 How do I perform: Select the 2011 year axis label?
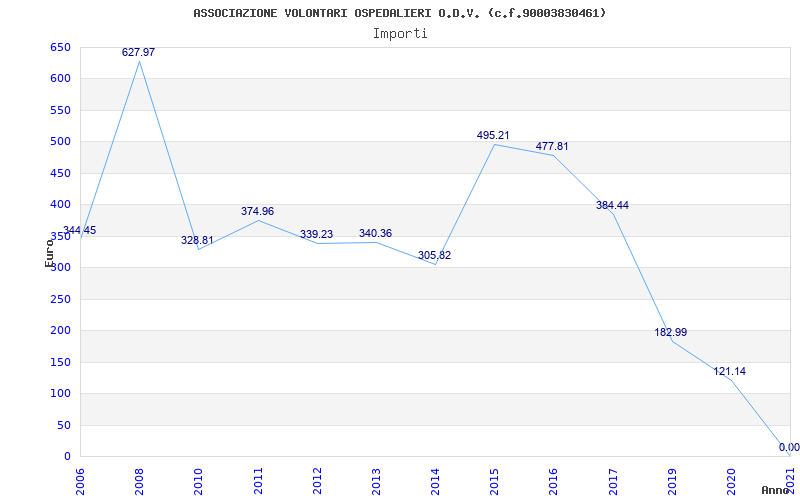(258, 481)
